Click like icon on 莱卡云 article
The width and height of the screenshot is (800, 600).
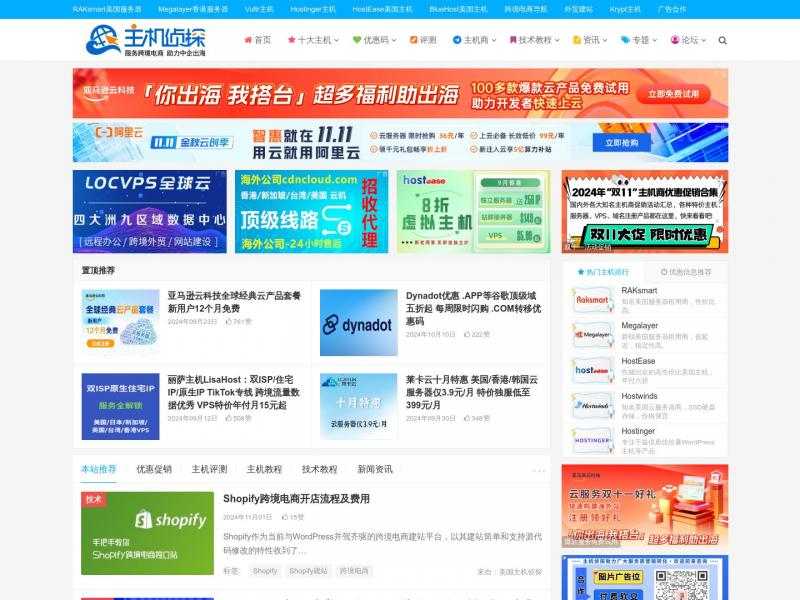(467, 418)
